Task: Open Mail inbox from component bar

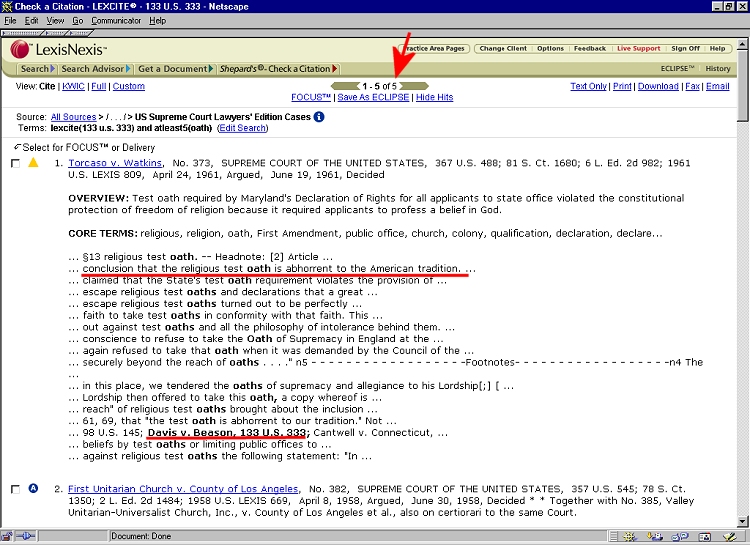Action: pos(655,537)
